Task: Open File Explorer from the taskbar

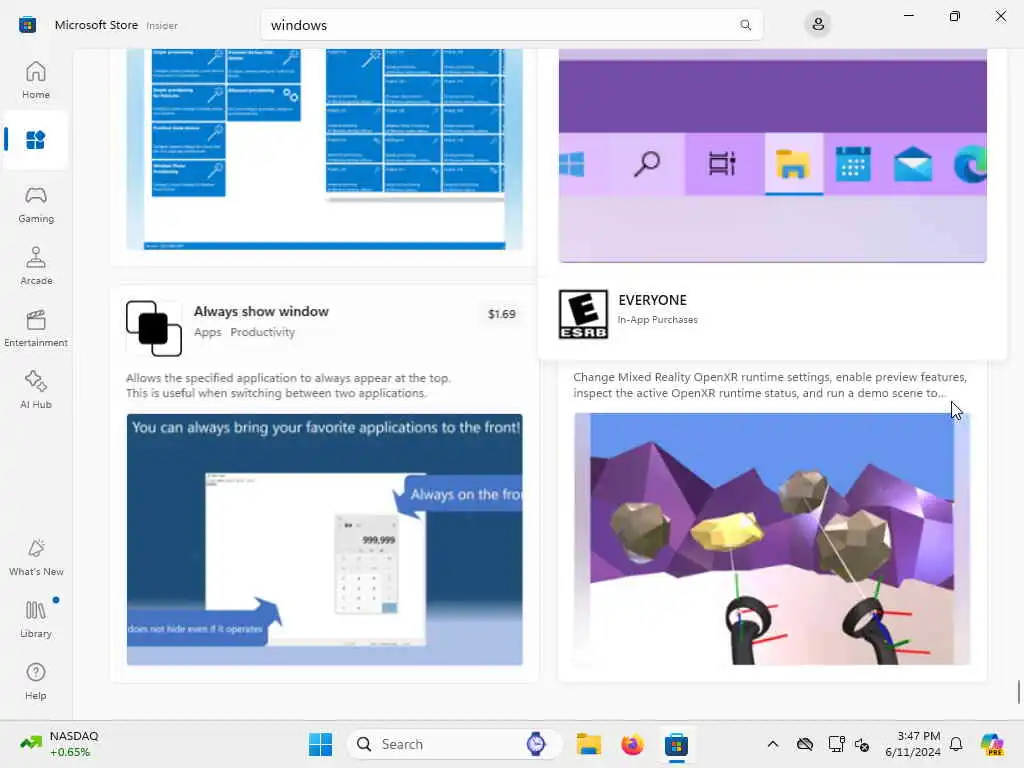Action: (588, 744)
